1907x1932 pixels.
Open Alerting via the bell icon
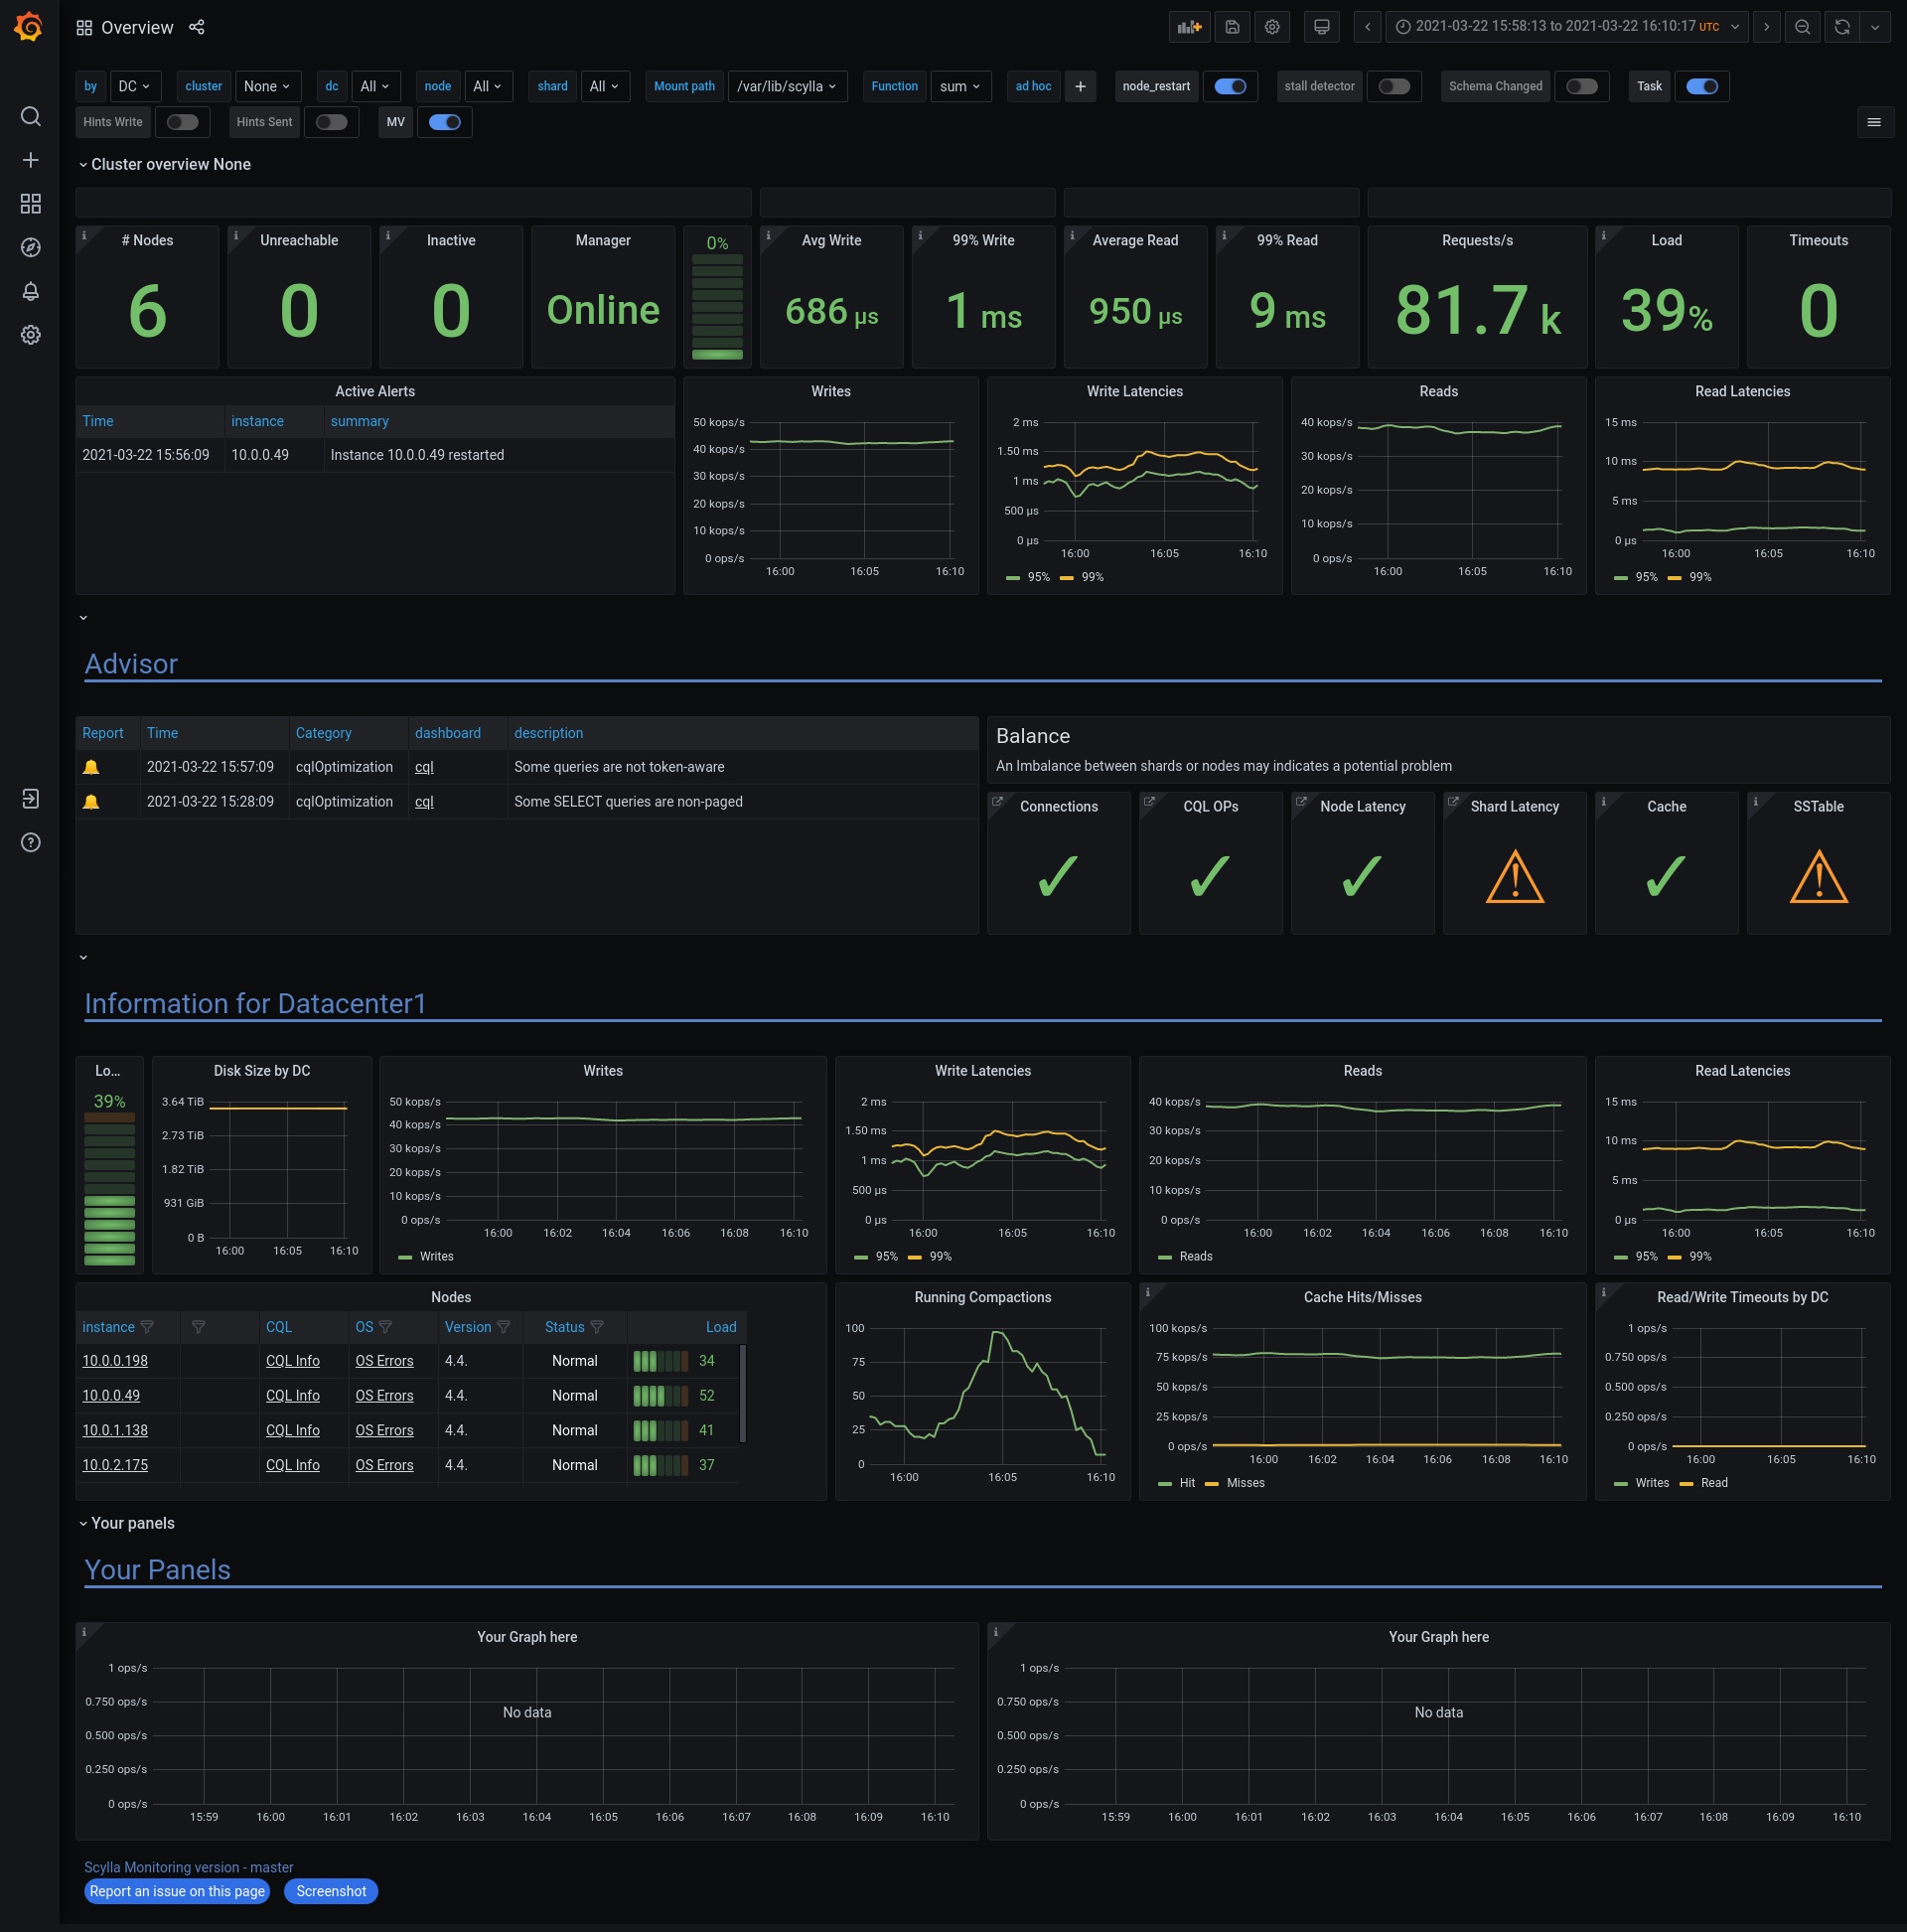pos(30,291)
